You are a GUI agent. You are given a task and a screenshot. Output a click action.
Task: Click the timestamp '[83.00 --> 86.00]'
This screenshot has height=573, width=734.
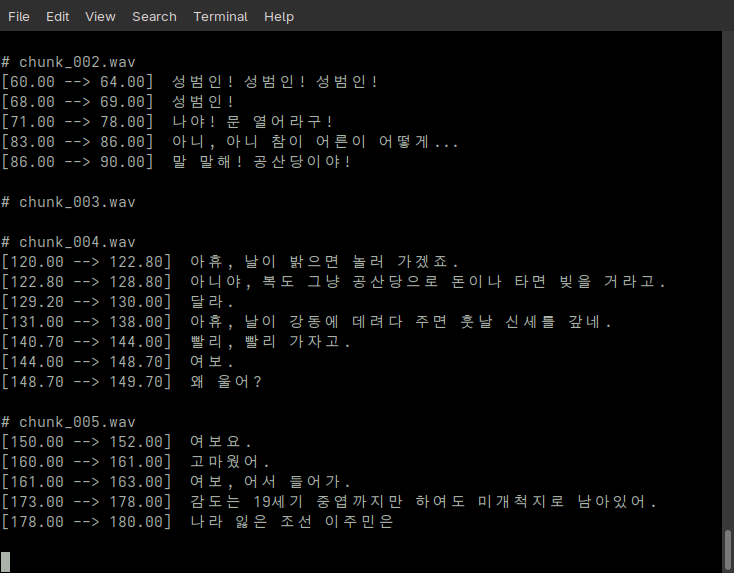(77, 142)
